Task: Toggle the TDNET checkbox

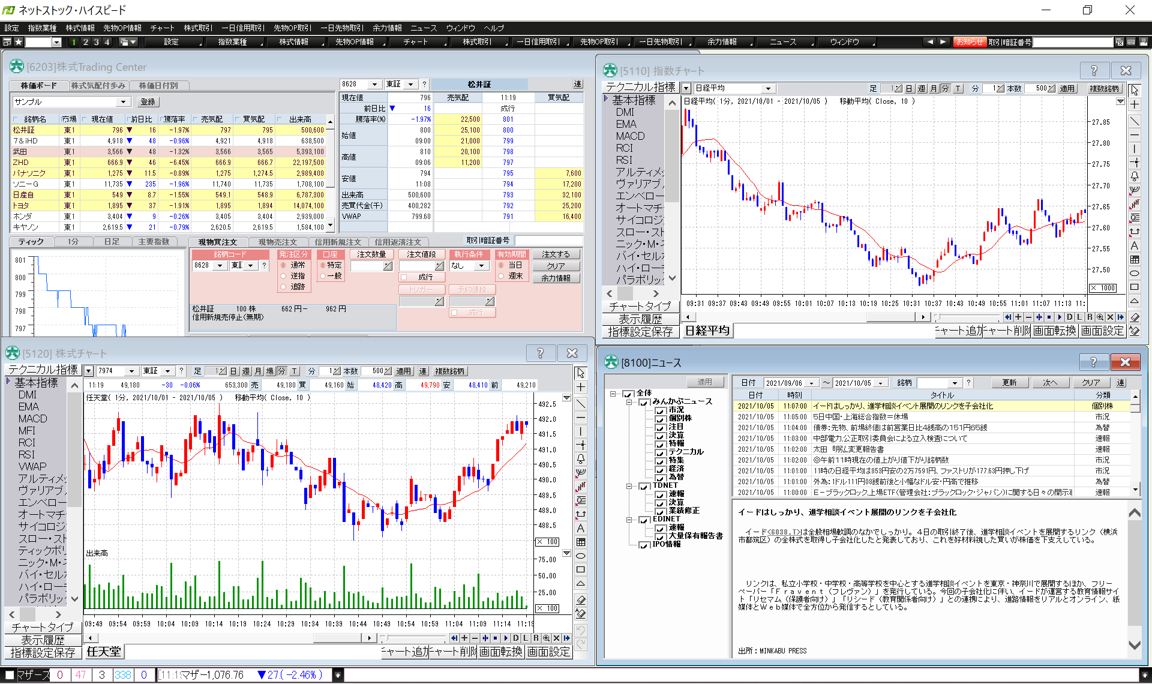Action: (x=644, y=486)
